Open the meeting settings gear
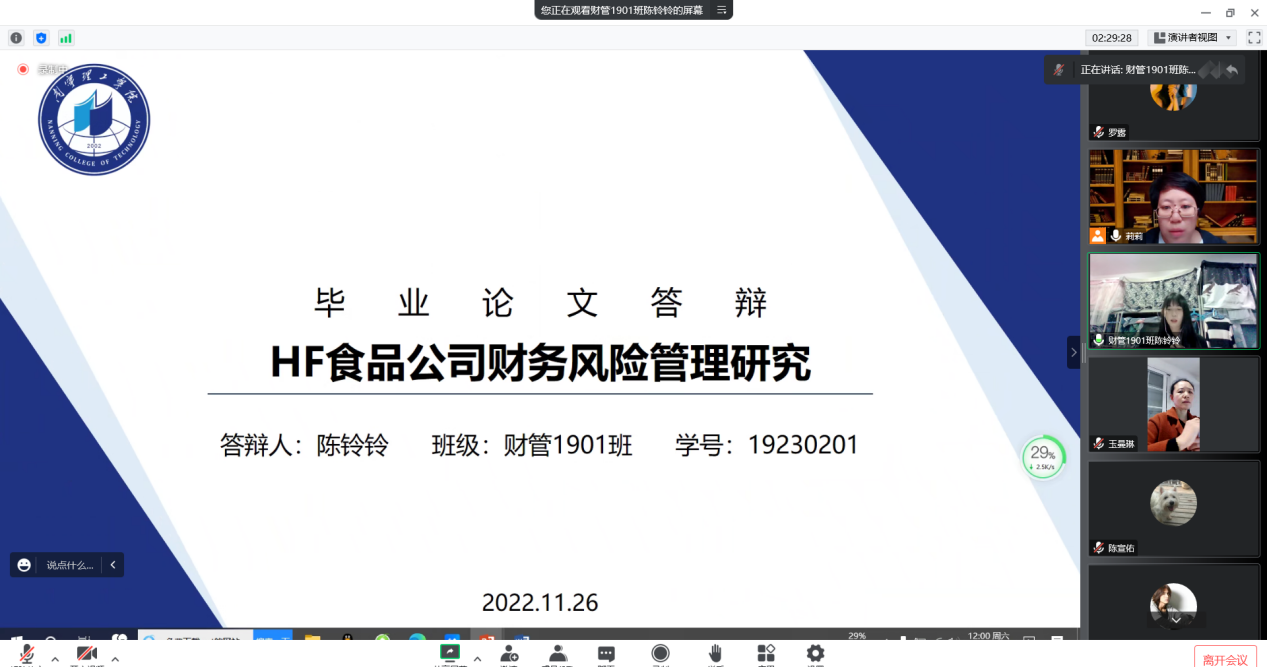This screenshot has height=667, width=1267. [x=815, y=654]
